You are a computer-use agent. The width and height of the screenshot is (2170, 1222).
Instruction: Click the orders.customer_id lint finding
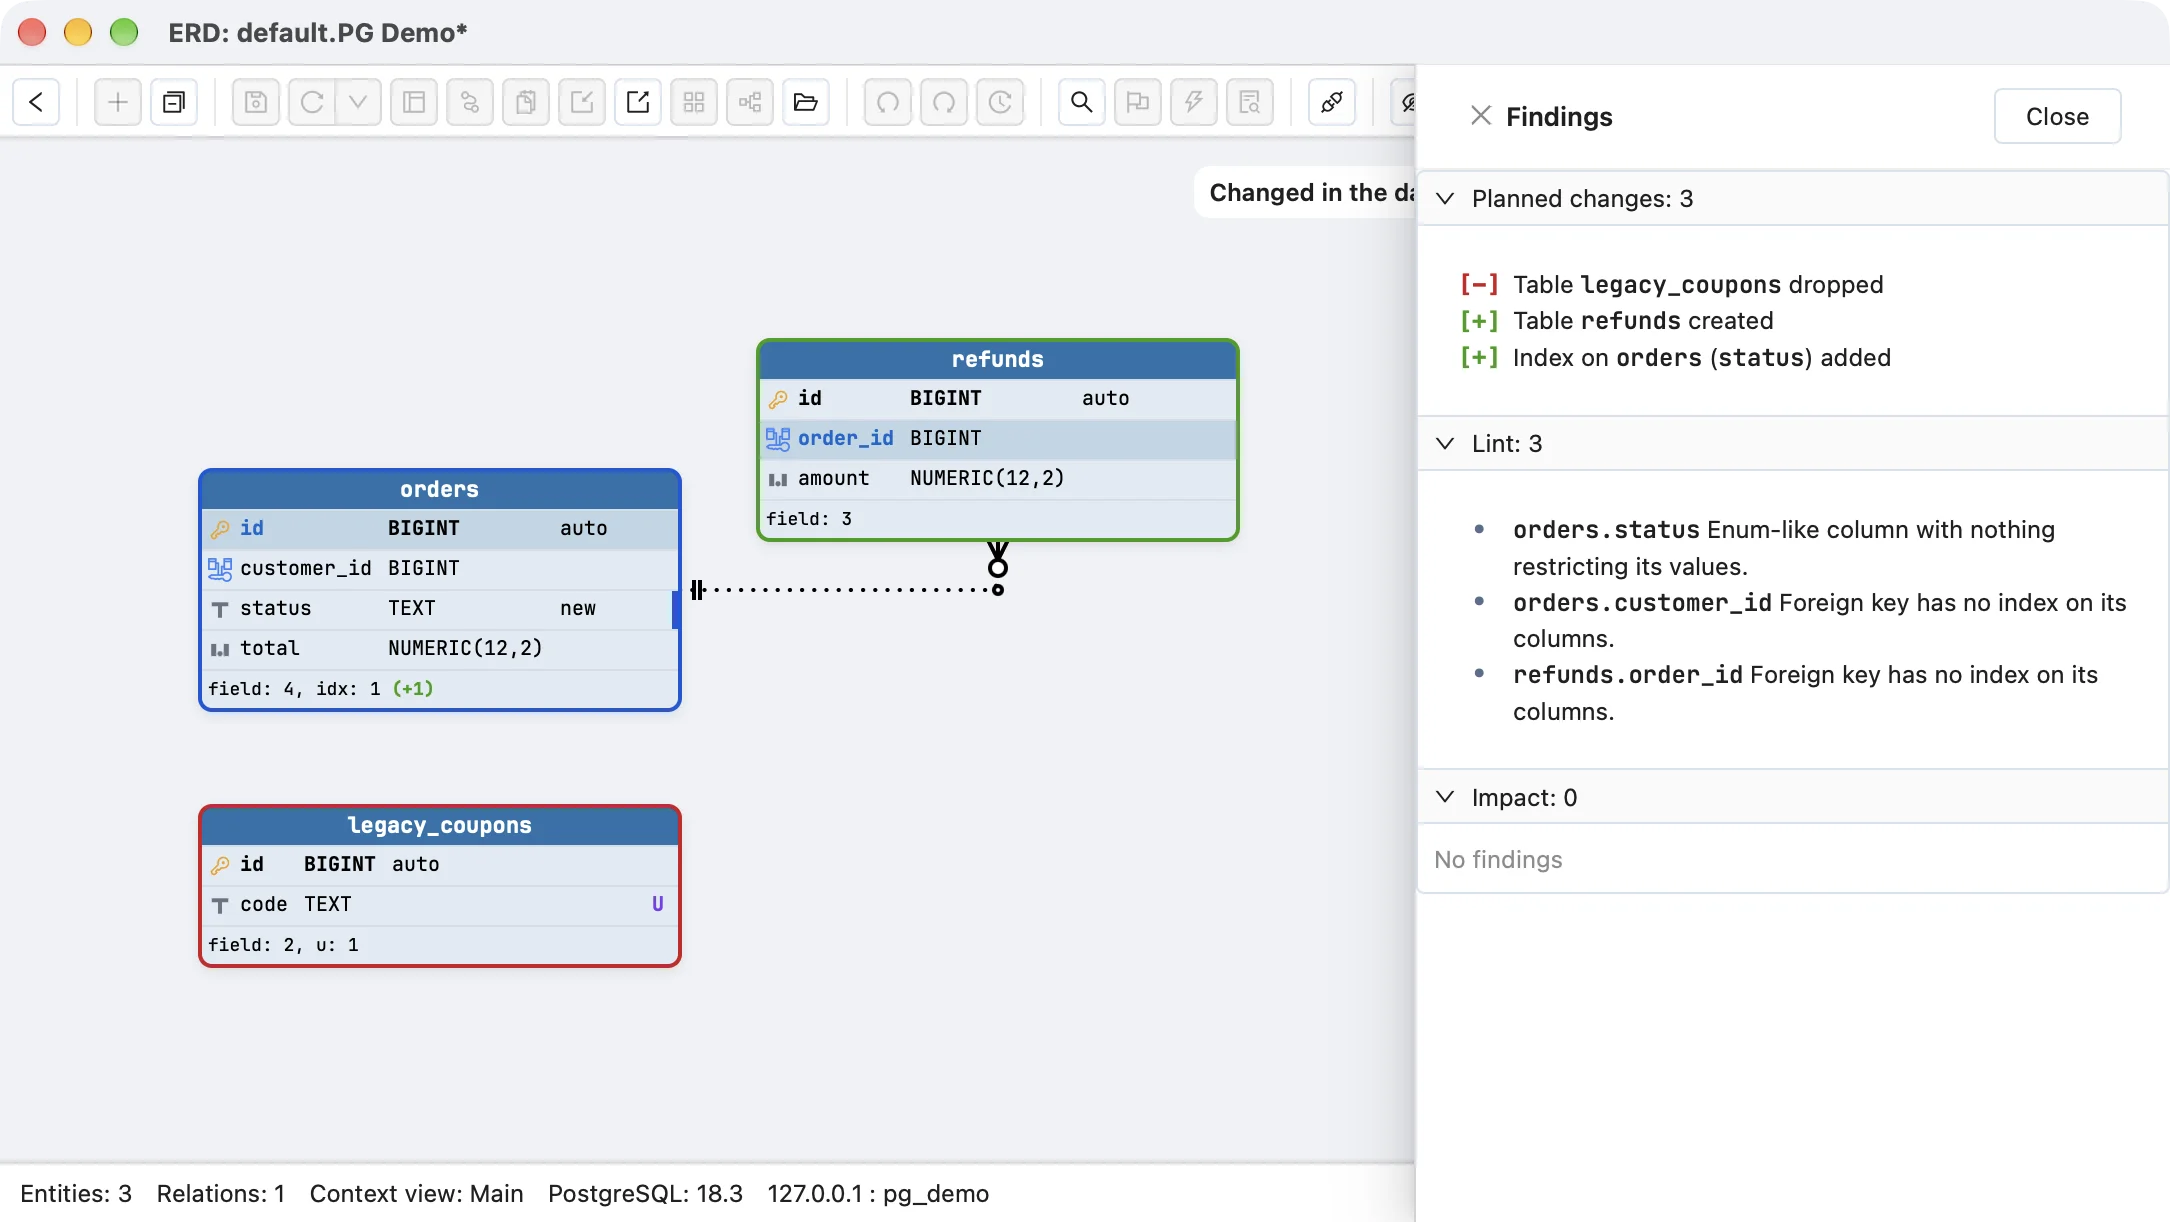[x=1819, y=620]
